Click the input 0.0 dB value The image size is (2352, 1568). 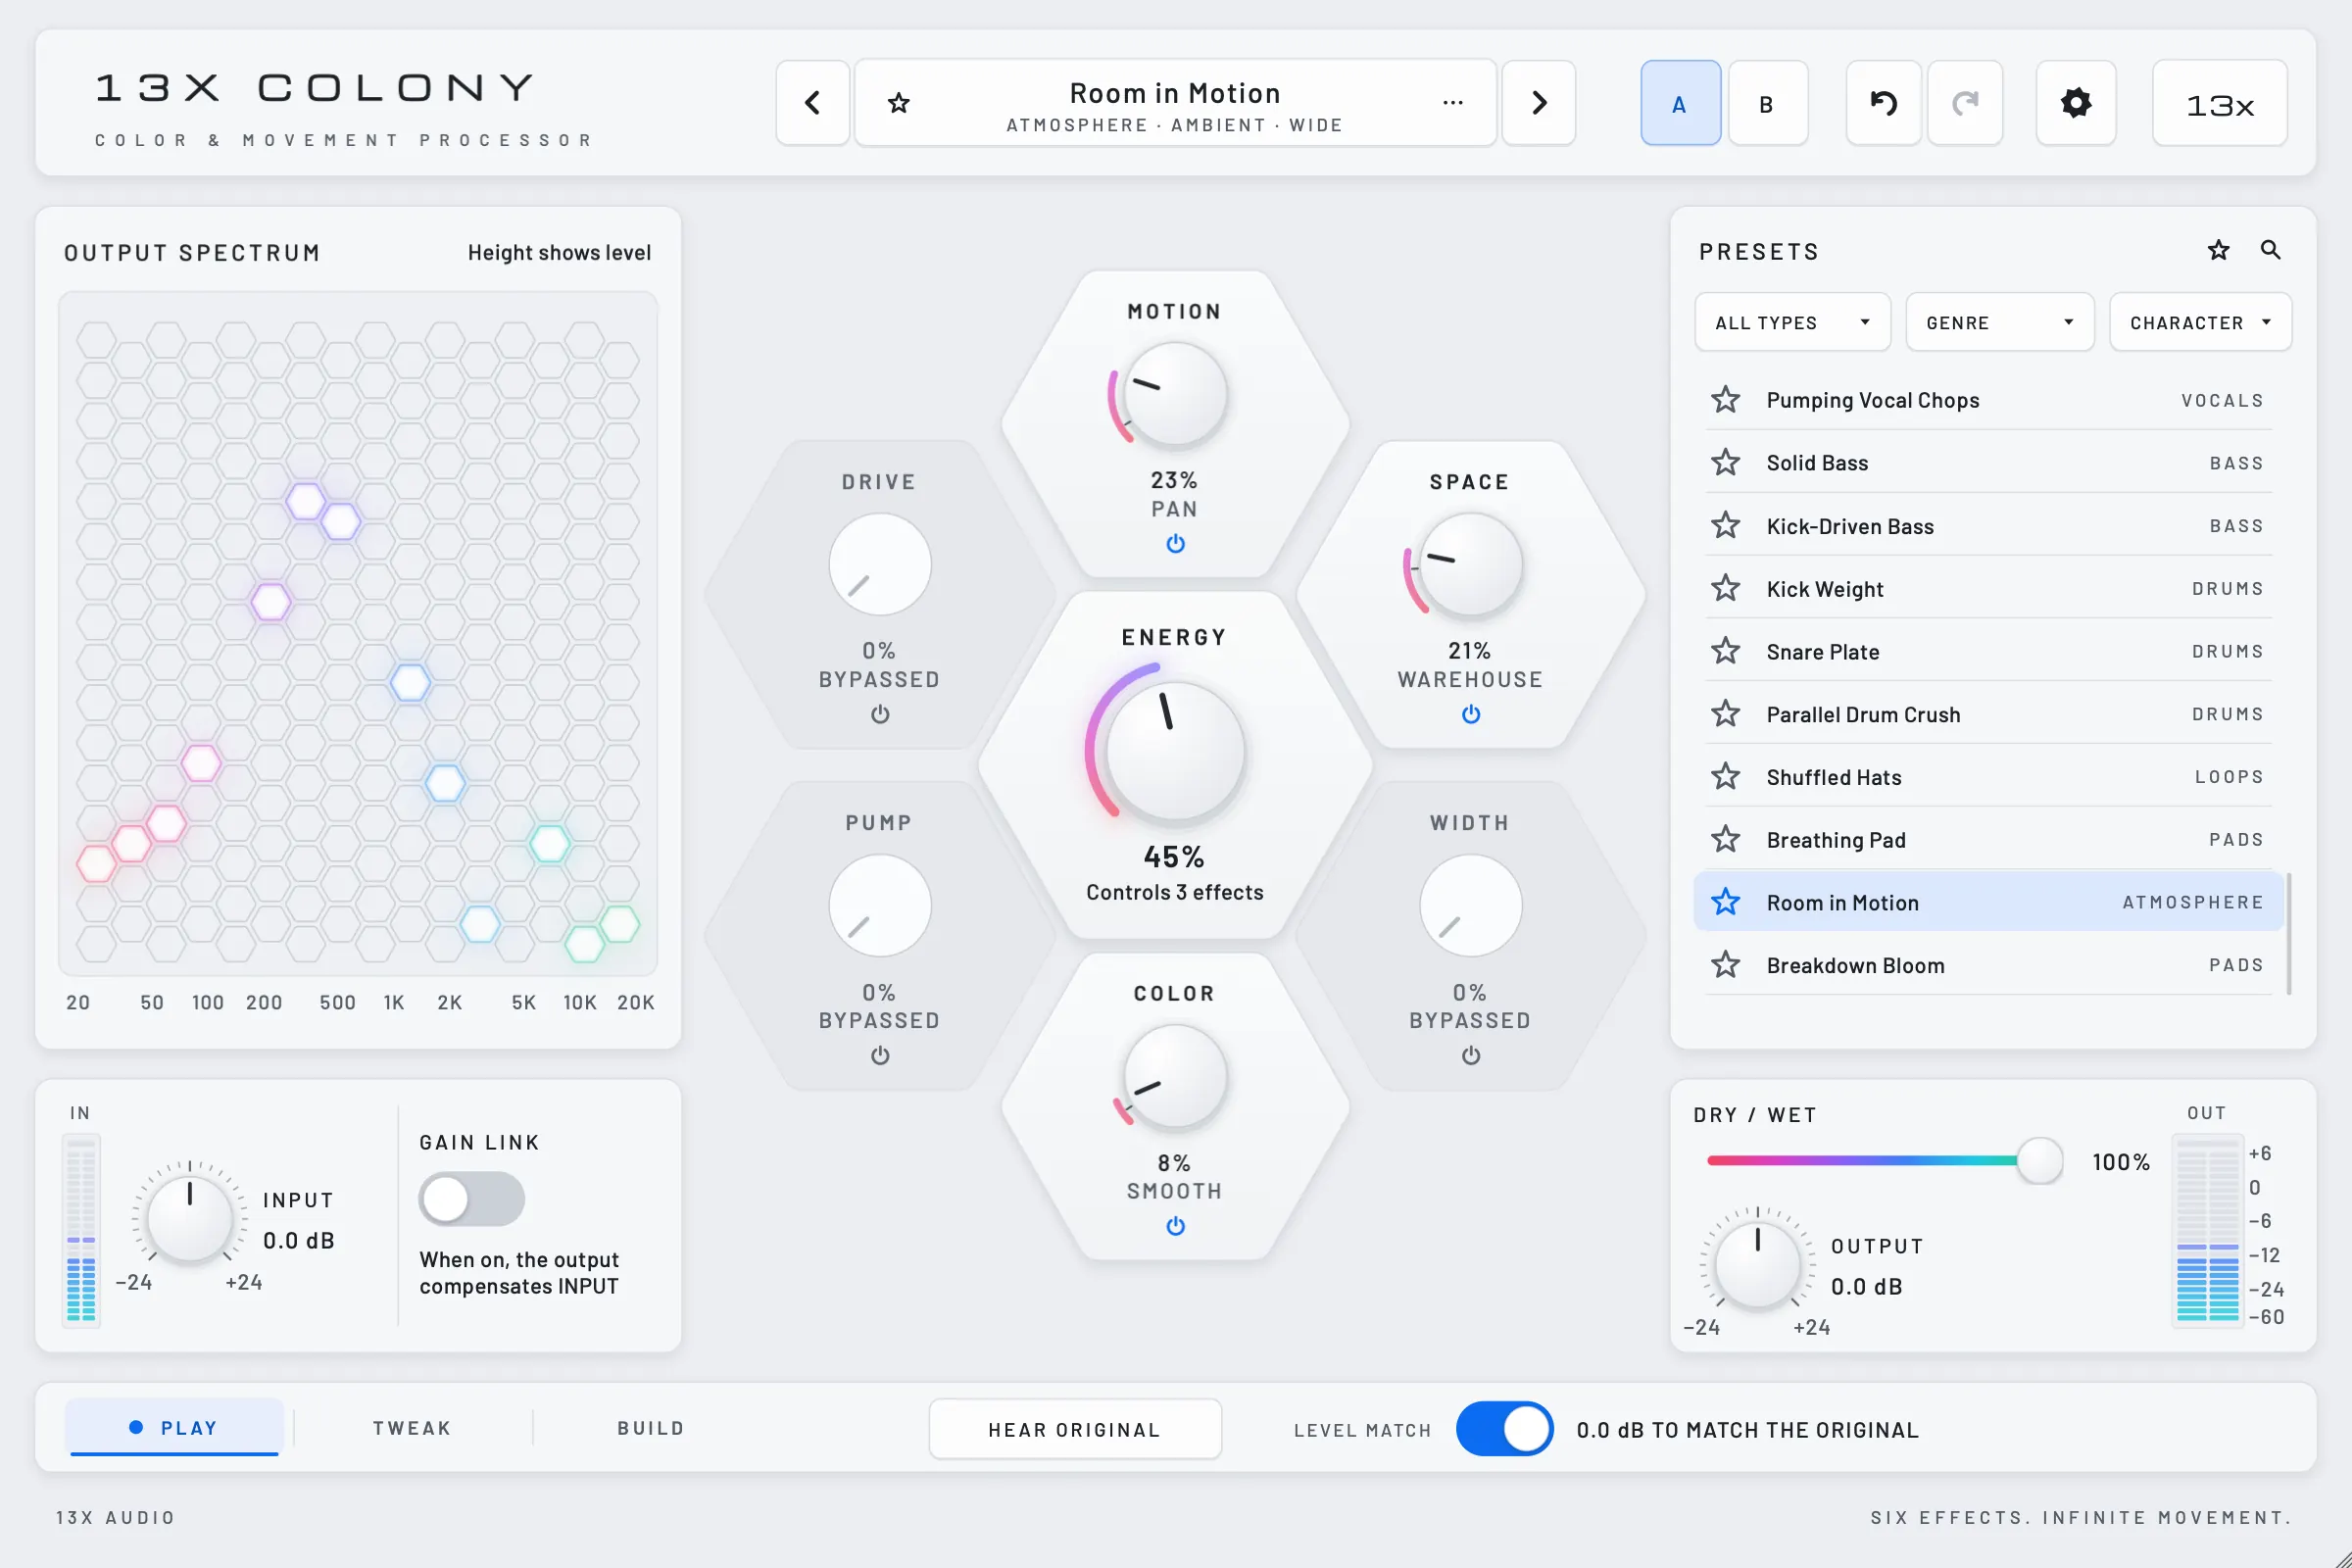tap(299, 1240)
